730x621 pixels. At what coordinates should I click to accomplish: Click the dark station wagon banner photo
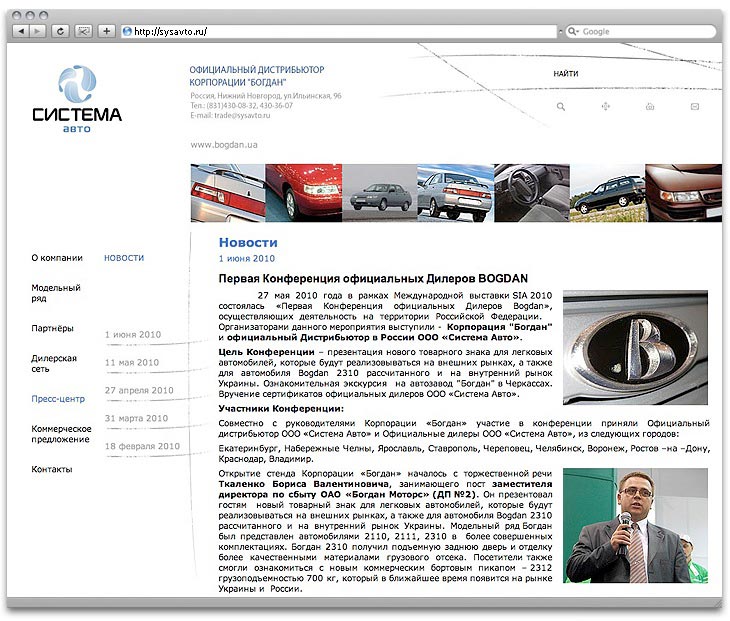click(x=608, y=193)
